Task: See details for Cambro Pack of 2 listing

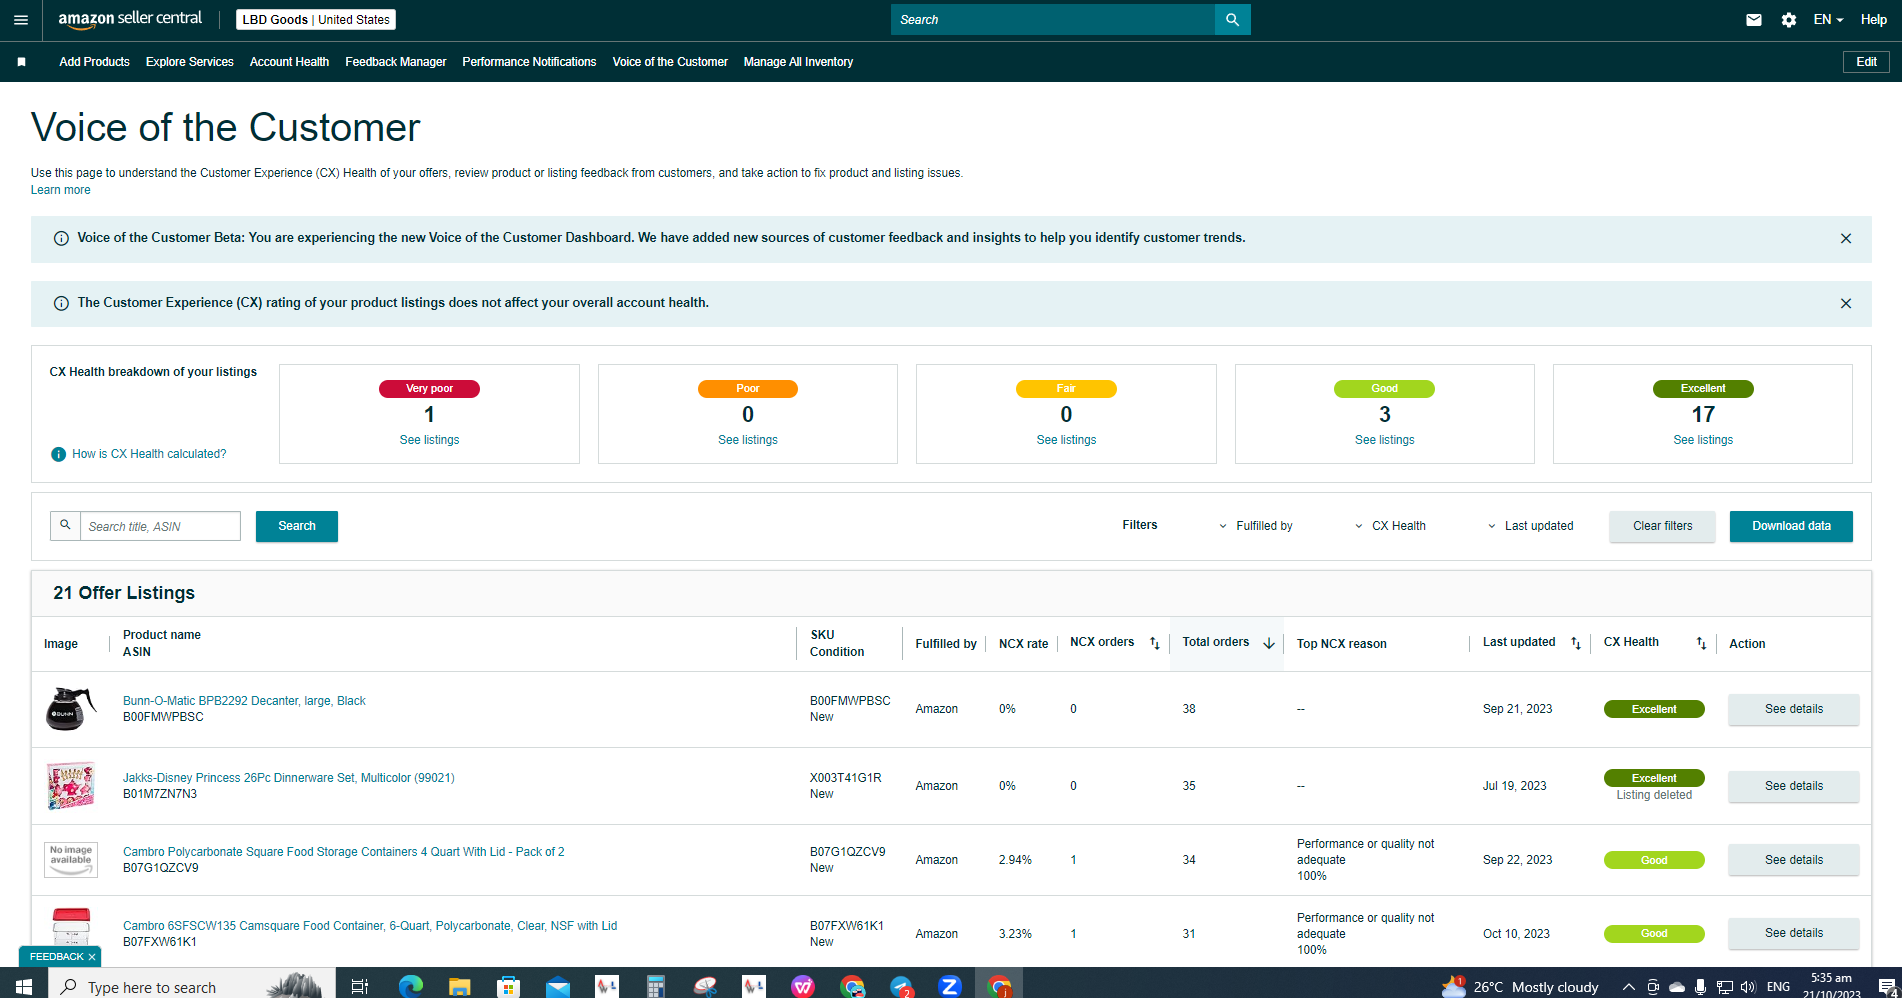Action: pyautogui.click(x=1793, y=860)
